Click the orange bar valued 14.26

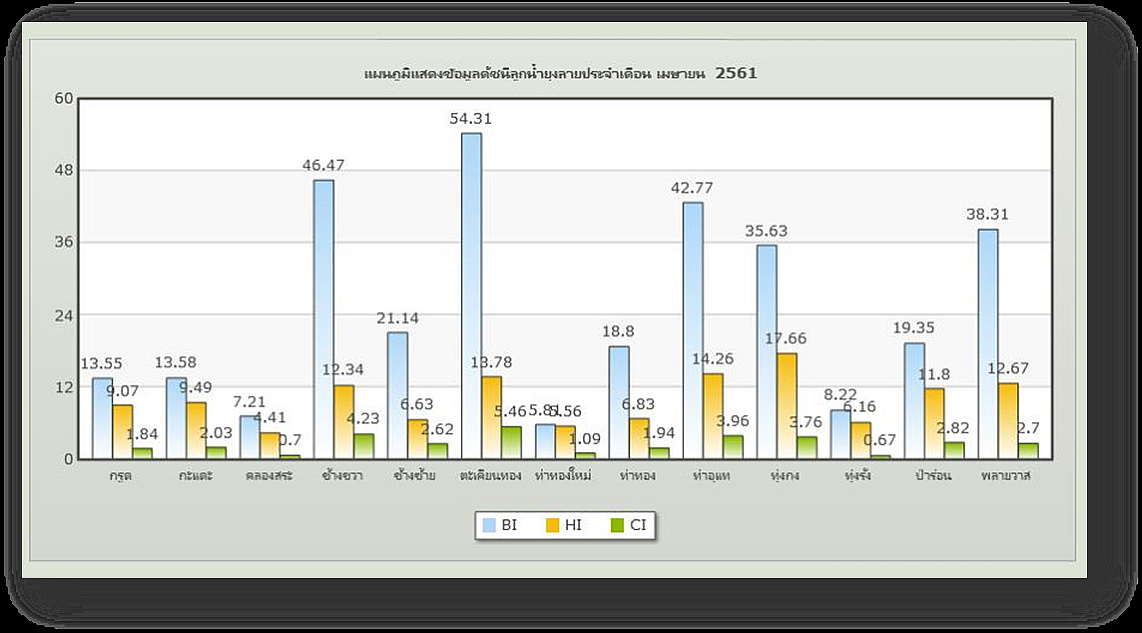pyautogui.click(x=713, y=415)
